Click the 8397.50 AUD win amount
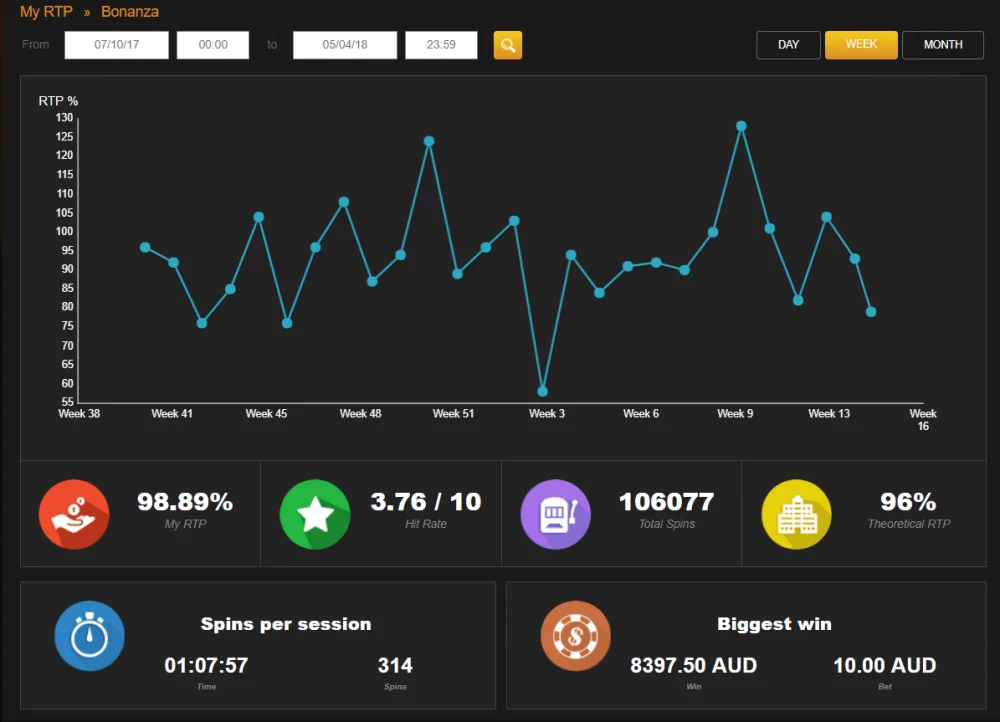Image resolution: width=1000 pixels, height=722 pixels. coord(693,666)
